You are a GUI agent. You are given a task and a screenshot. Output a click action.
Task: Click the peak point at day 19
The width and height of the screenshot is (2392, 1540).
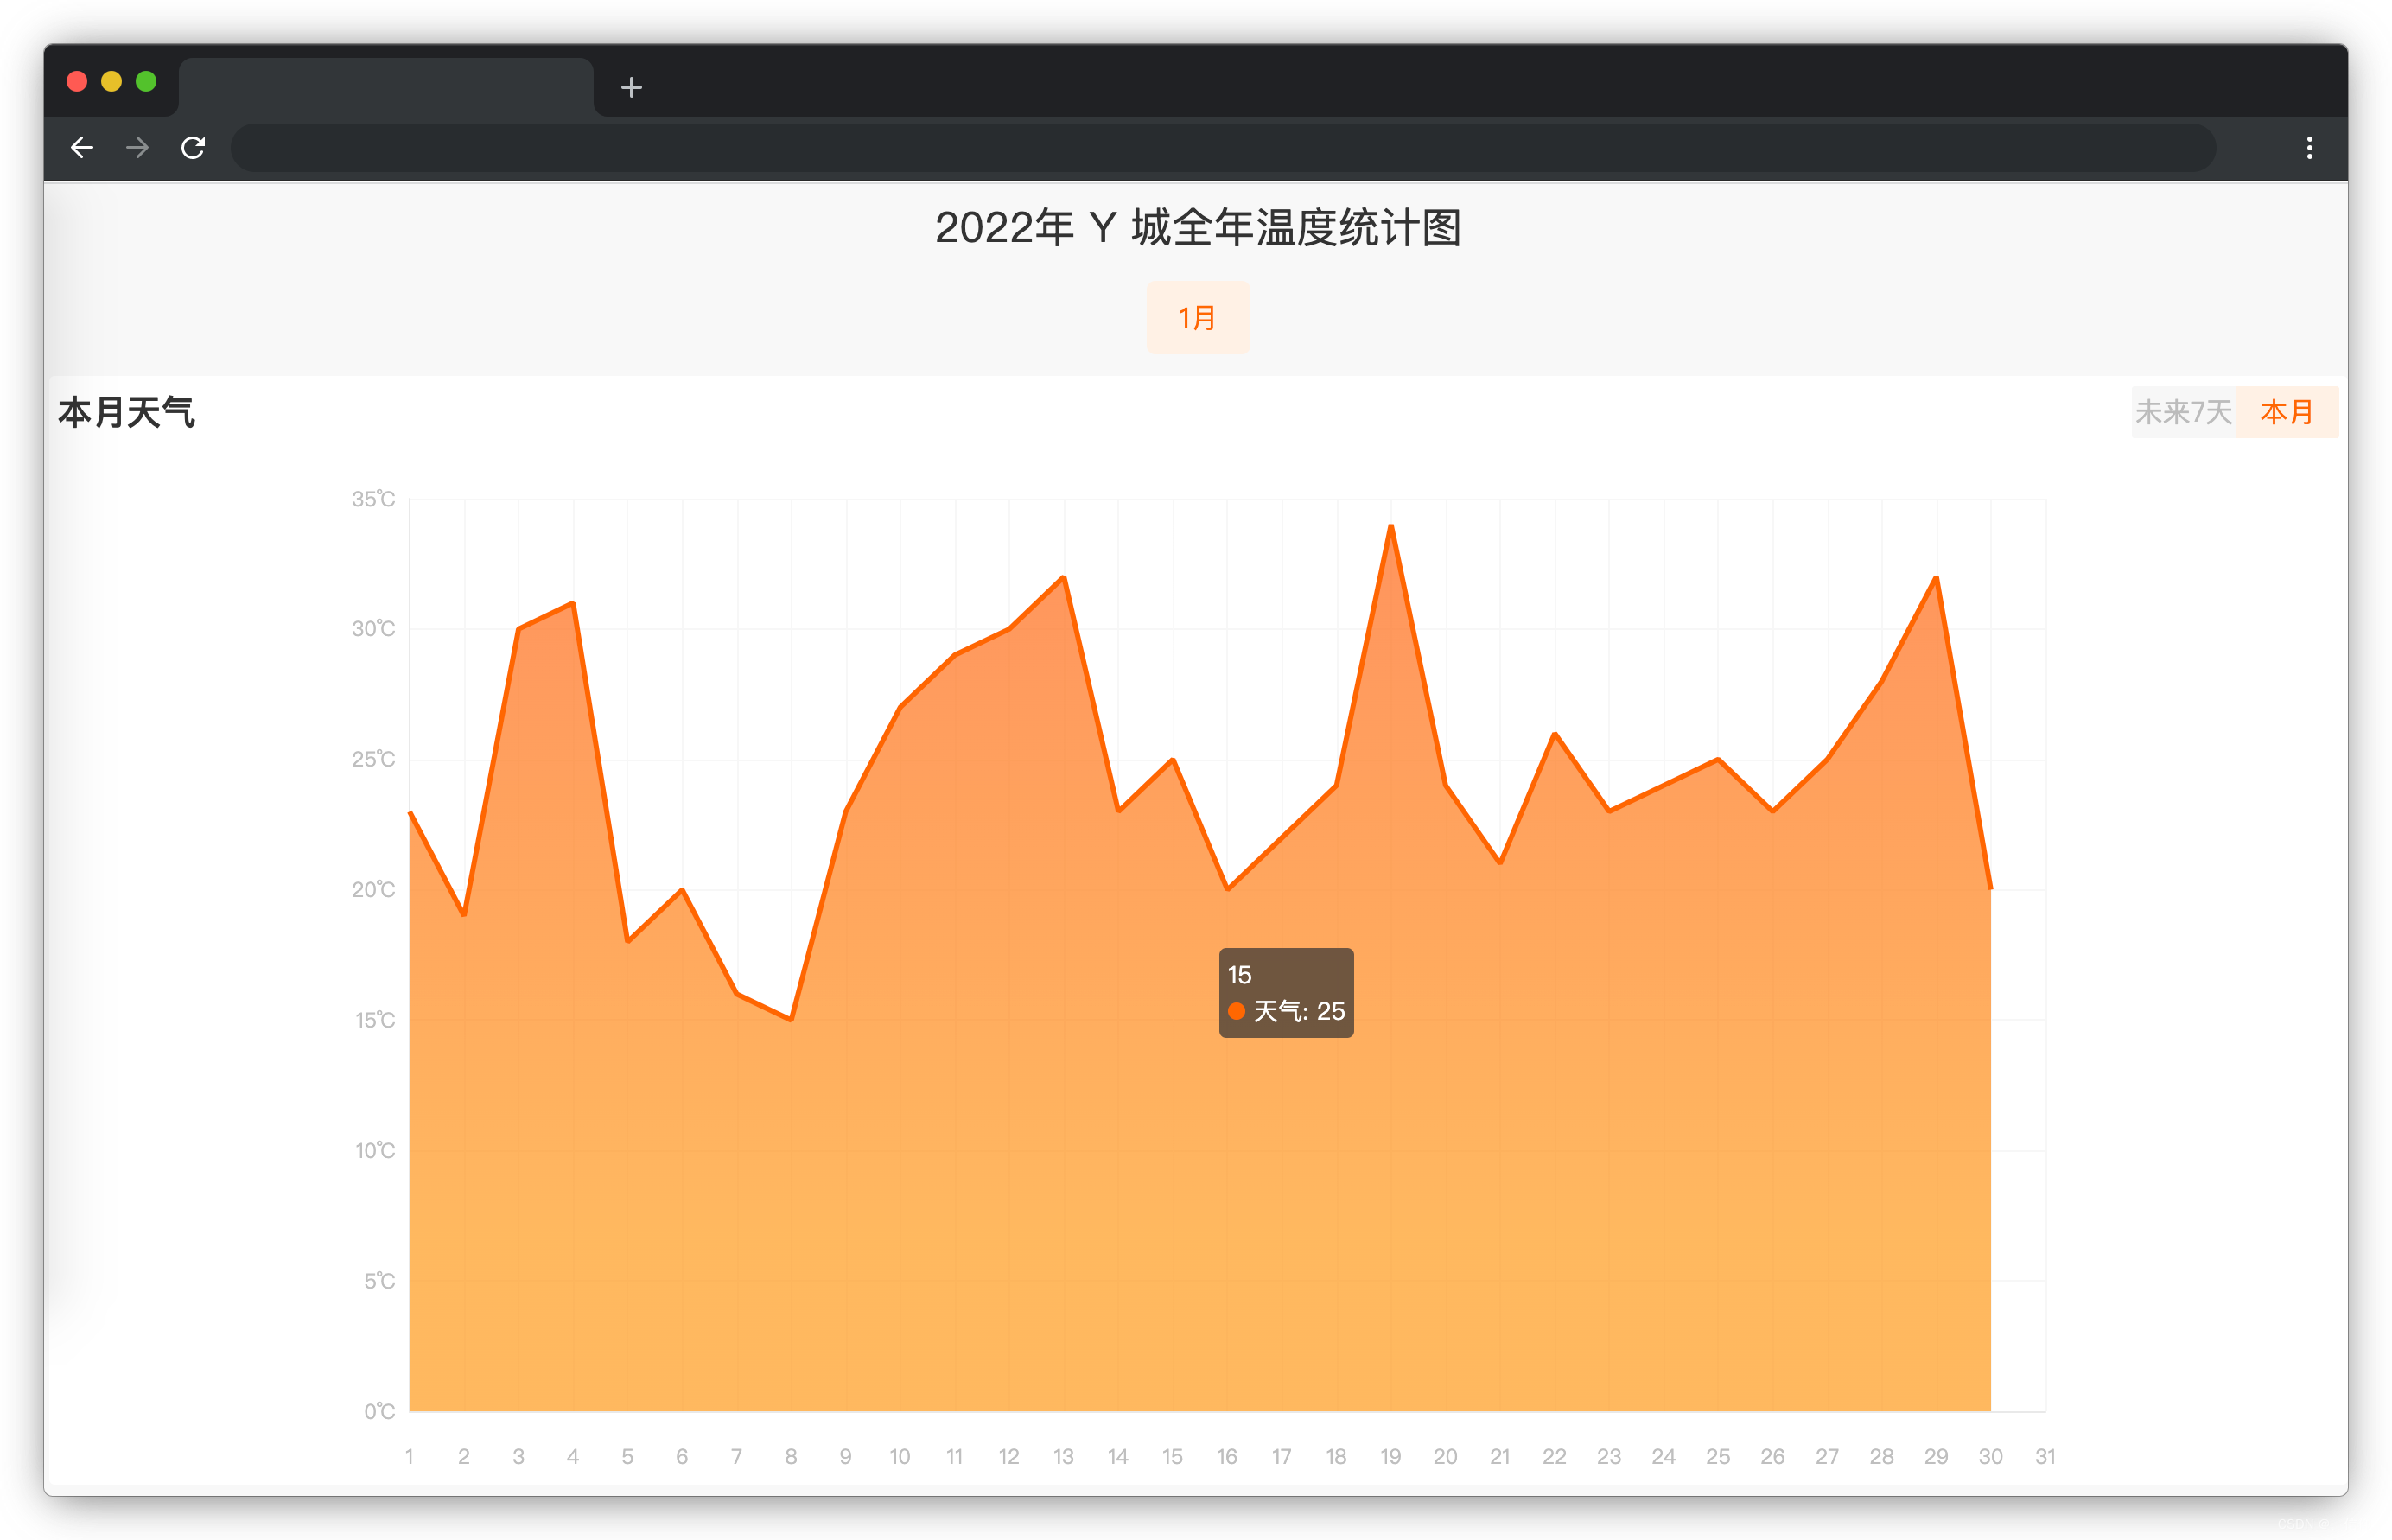[1391, 526]
